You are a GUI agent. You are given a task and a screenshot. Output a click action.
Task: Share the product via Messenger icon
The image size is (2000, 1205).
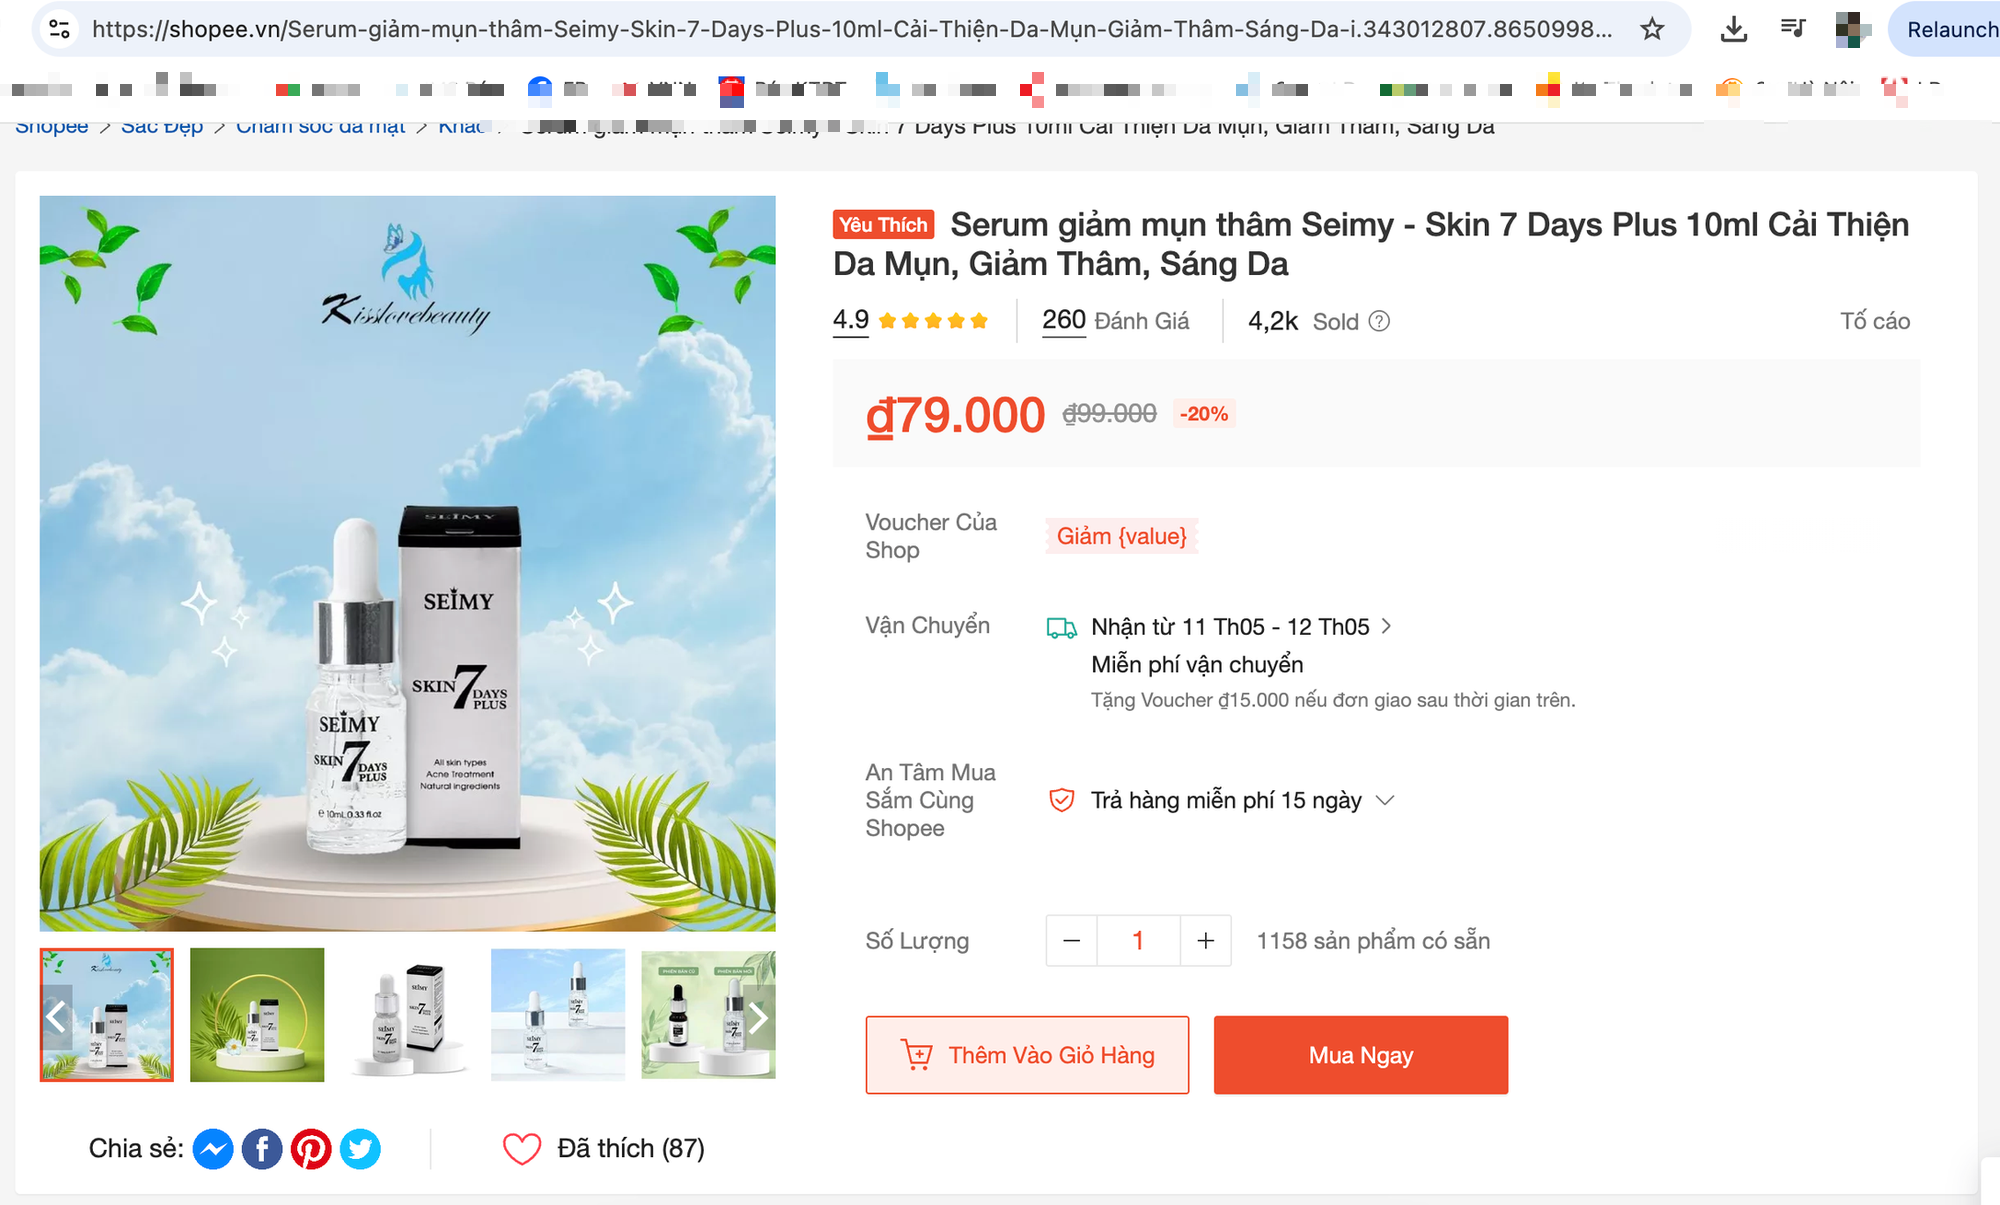point(212,1149)
